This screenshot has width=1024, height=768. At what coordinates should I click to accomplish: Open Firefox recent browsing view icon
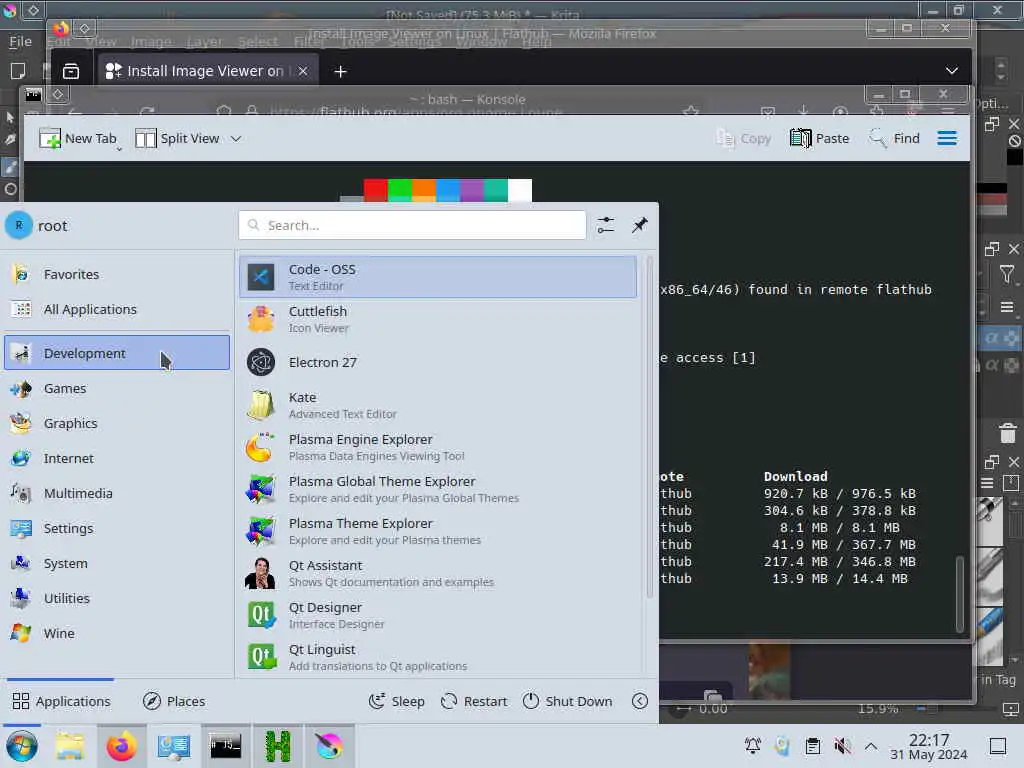71,71
